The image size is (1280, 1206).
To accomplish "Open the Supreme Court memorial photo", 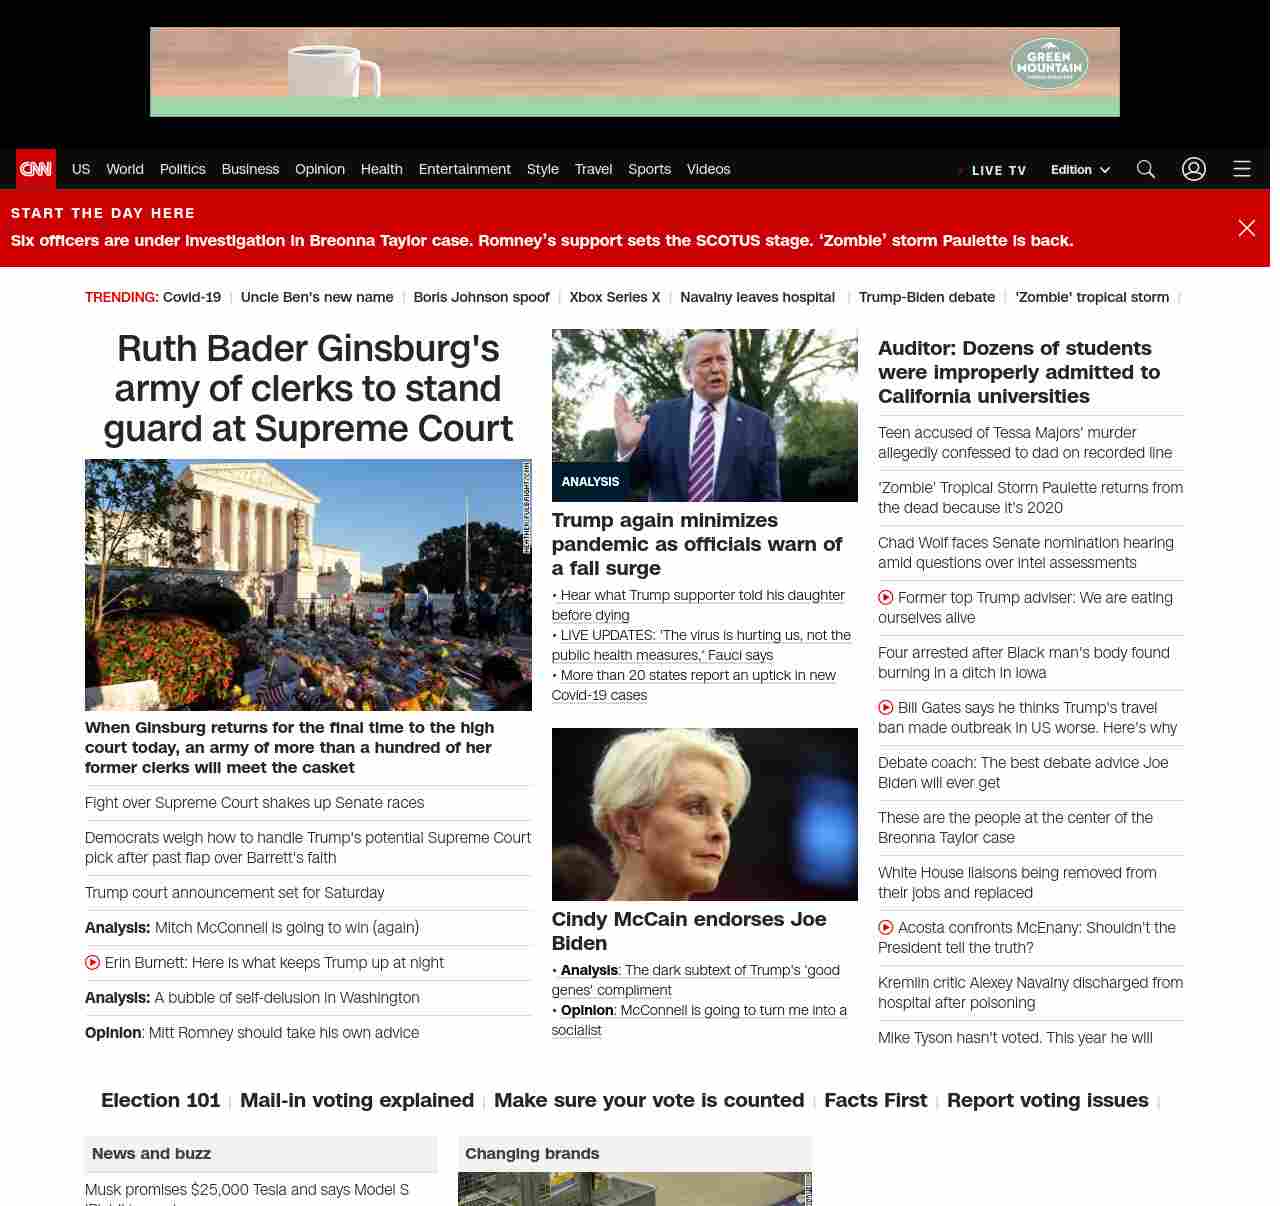I will (x=308, y=584).
